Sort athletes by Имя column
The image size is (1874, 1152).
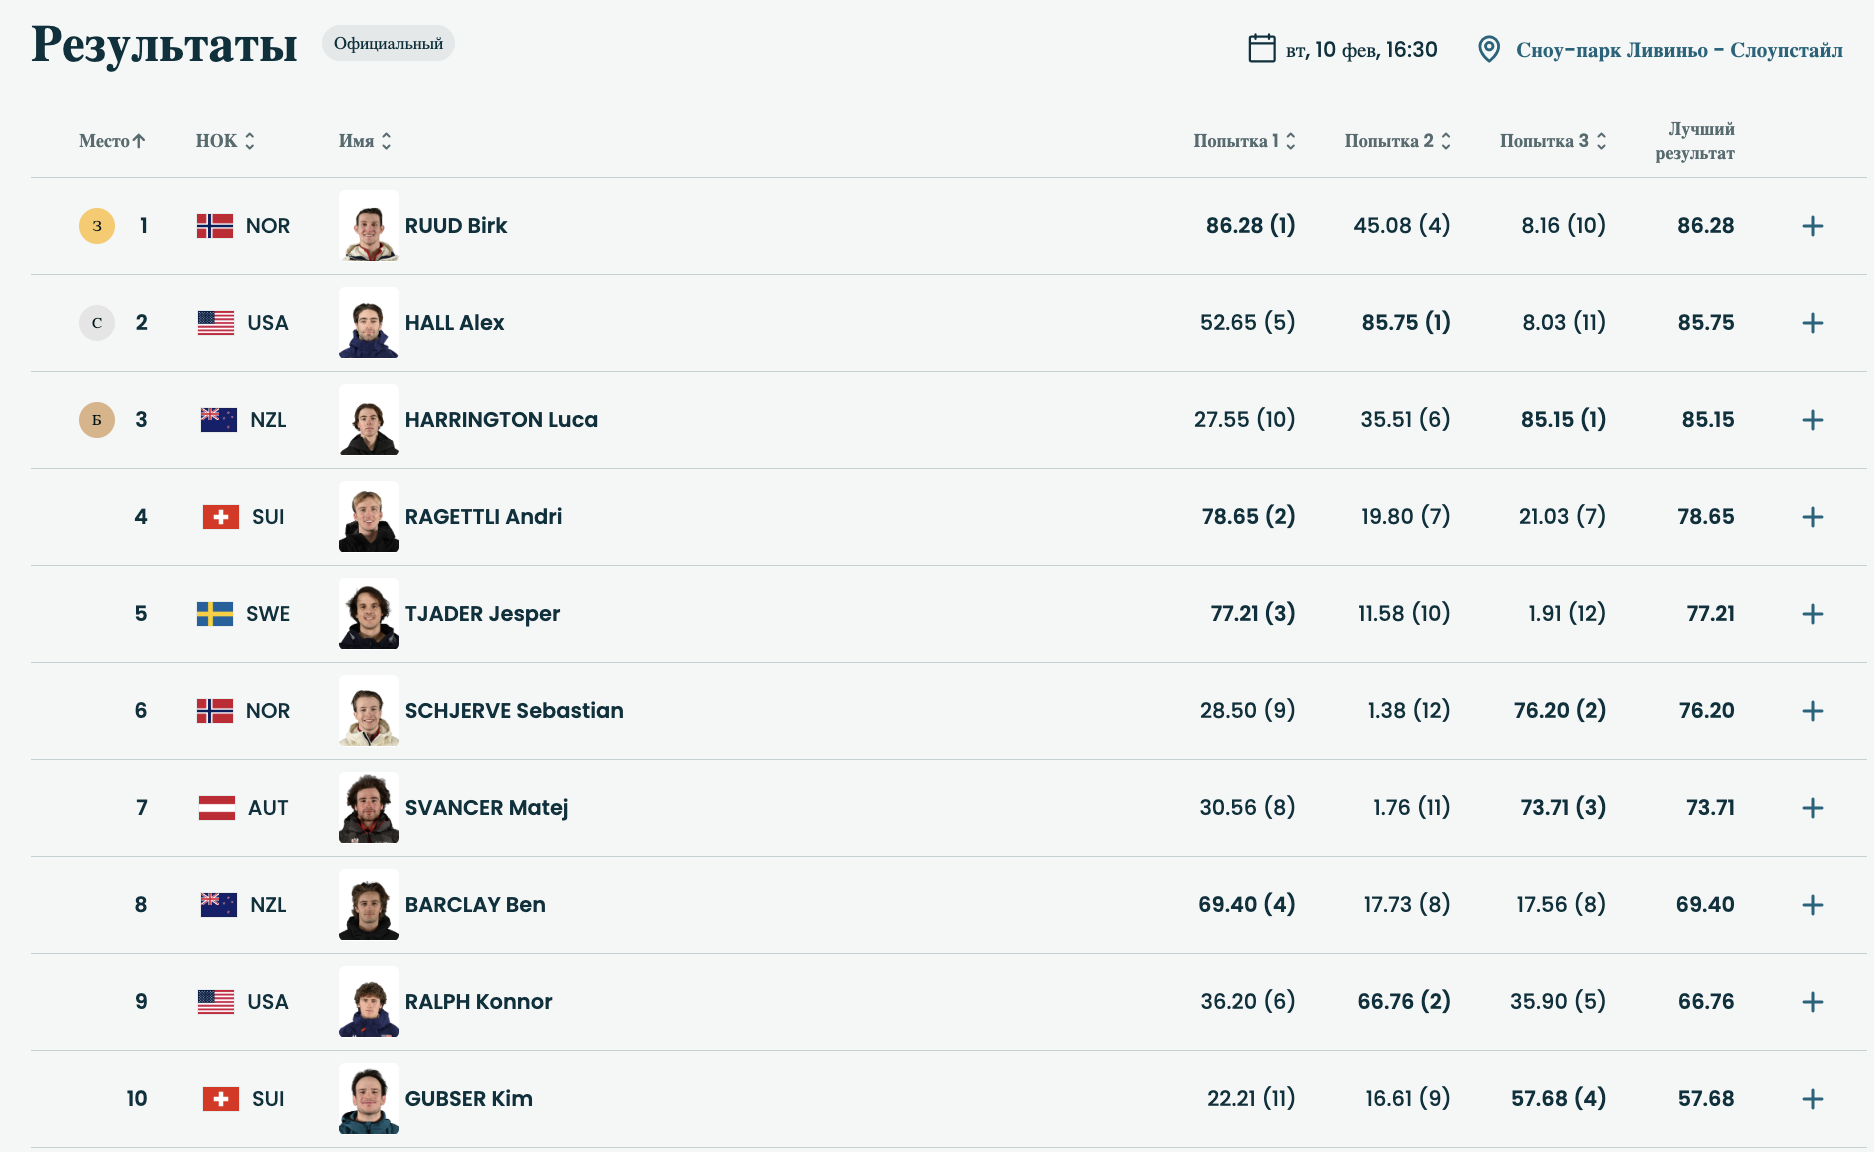click(365, 141)
